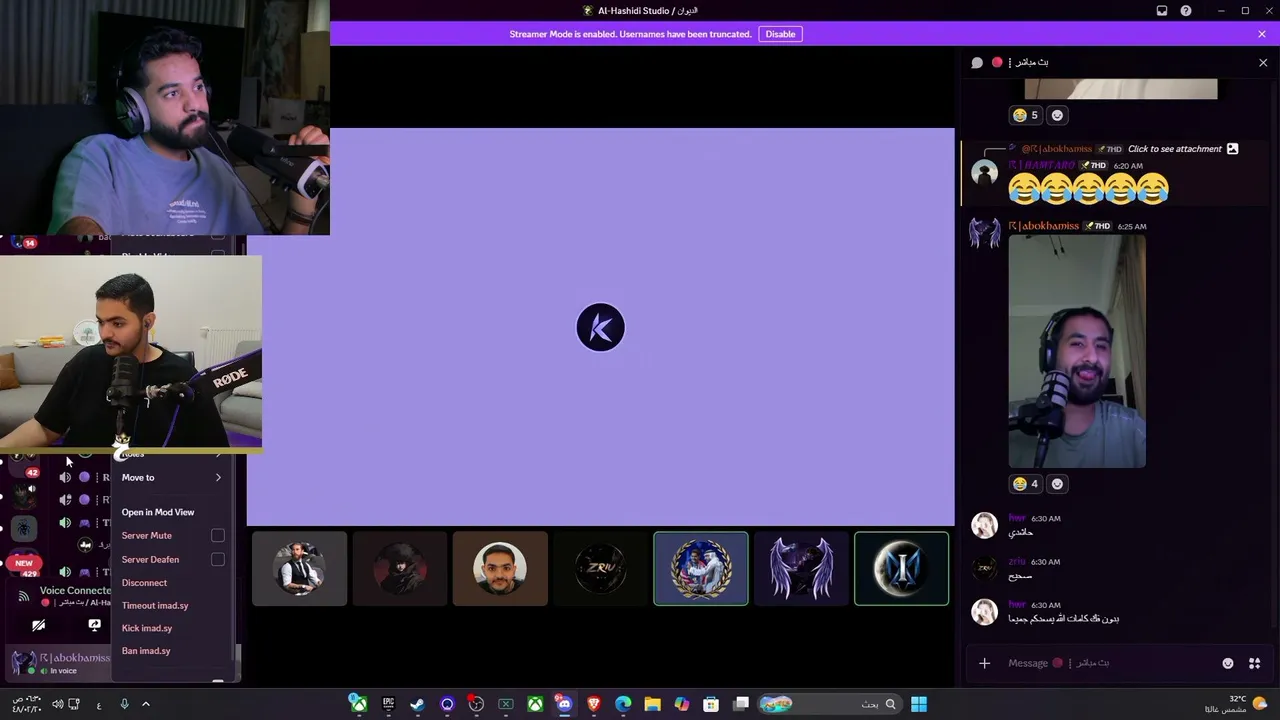Click the microphone icon in system tray

tap(124, 704)
